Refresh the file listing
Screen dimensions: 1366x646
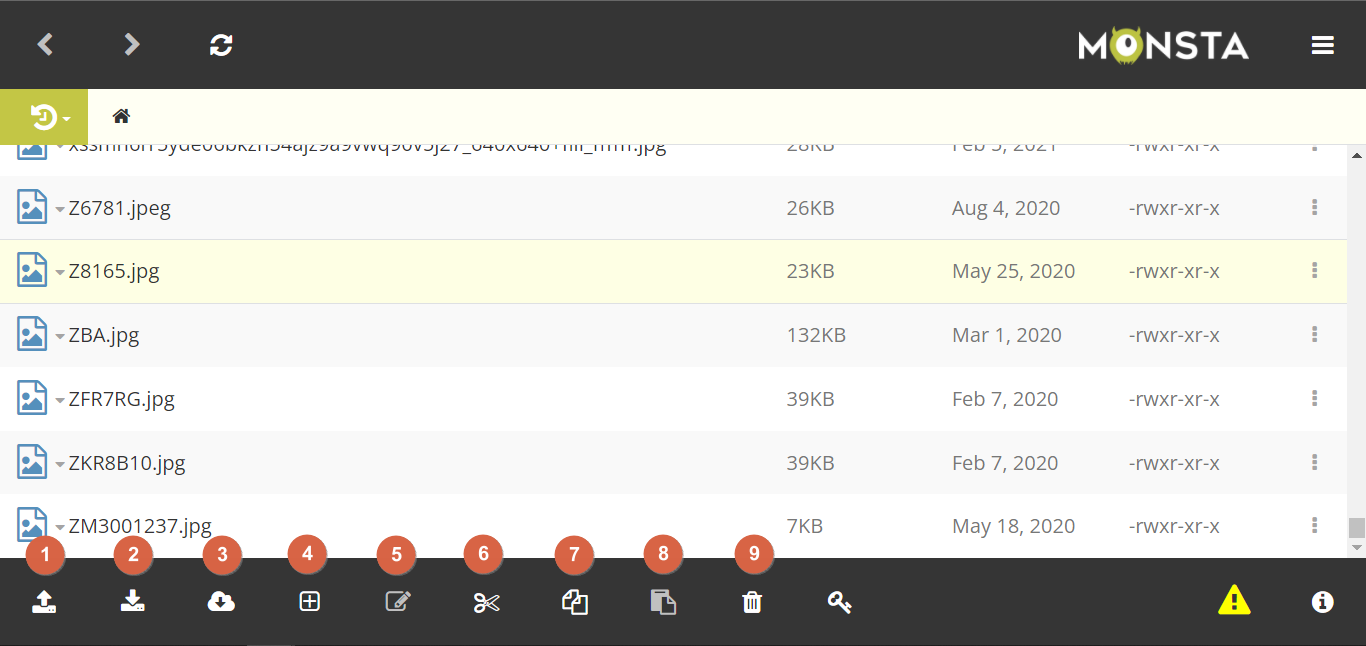click(221, 45)
